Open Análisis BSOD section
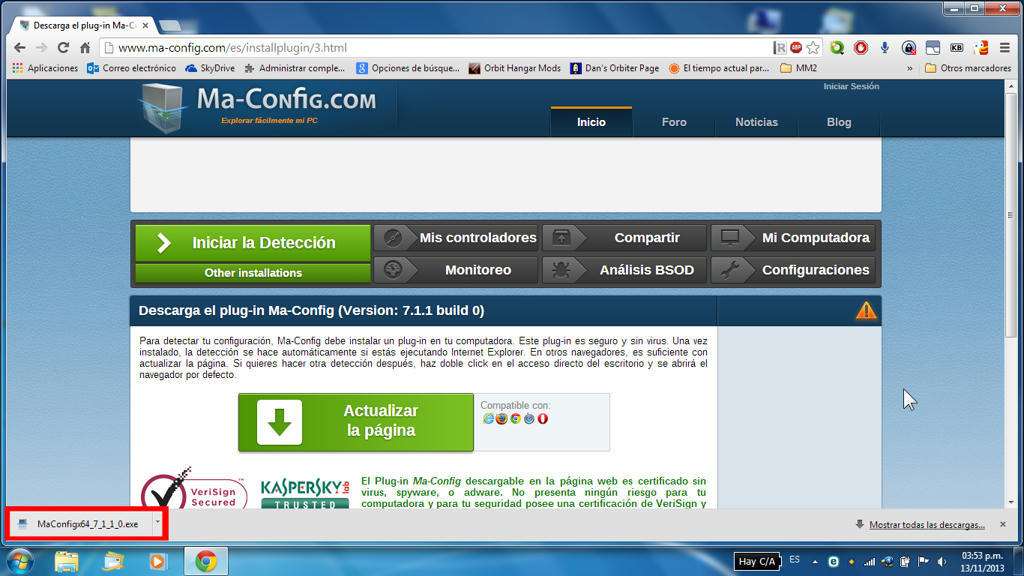Image resolution: width=1024 pixels, height=576 pixels. tap(624, 270)
